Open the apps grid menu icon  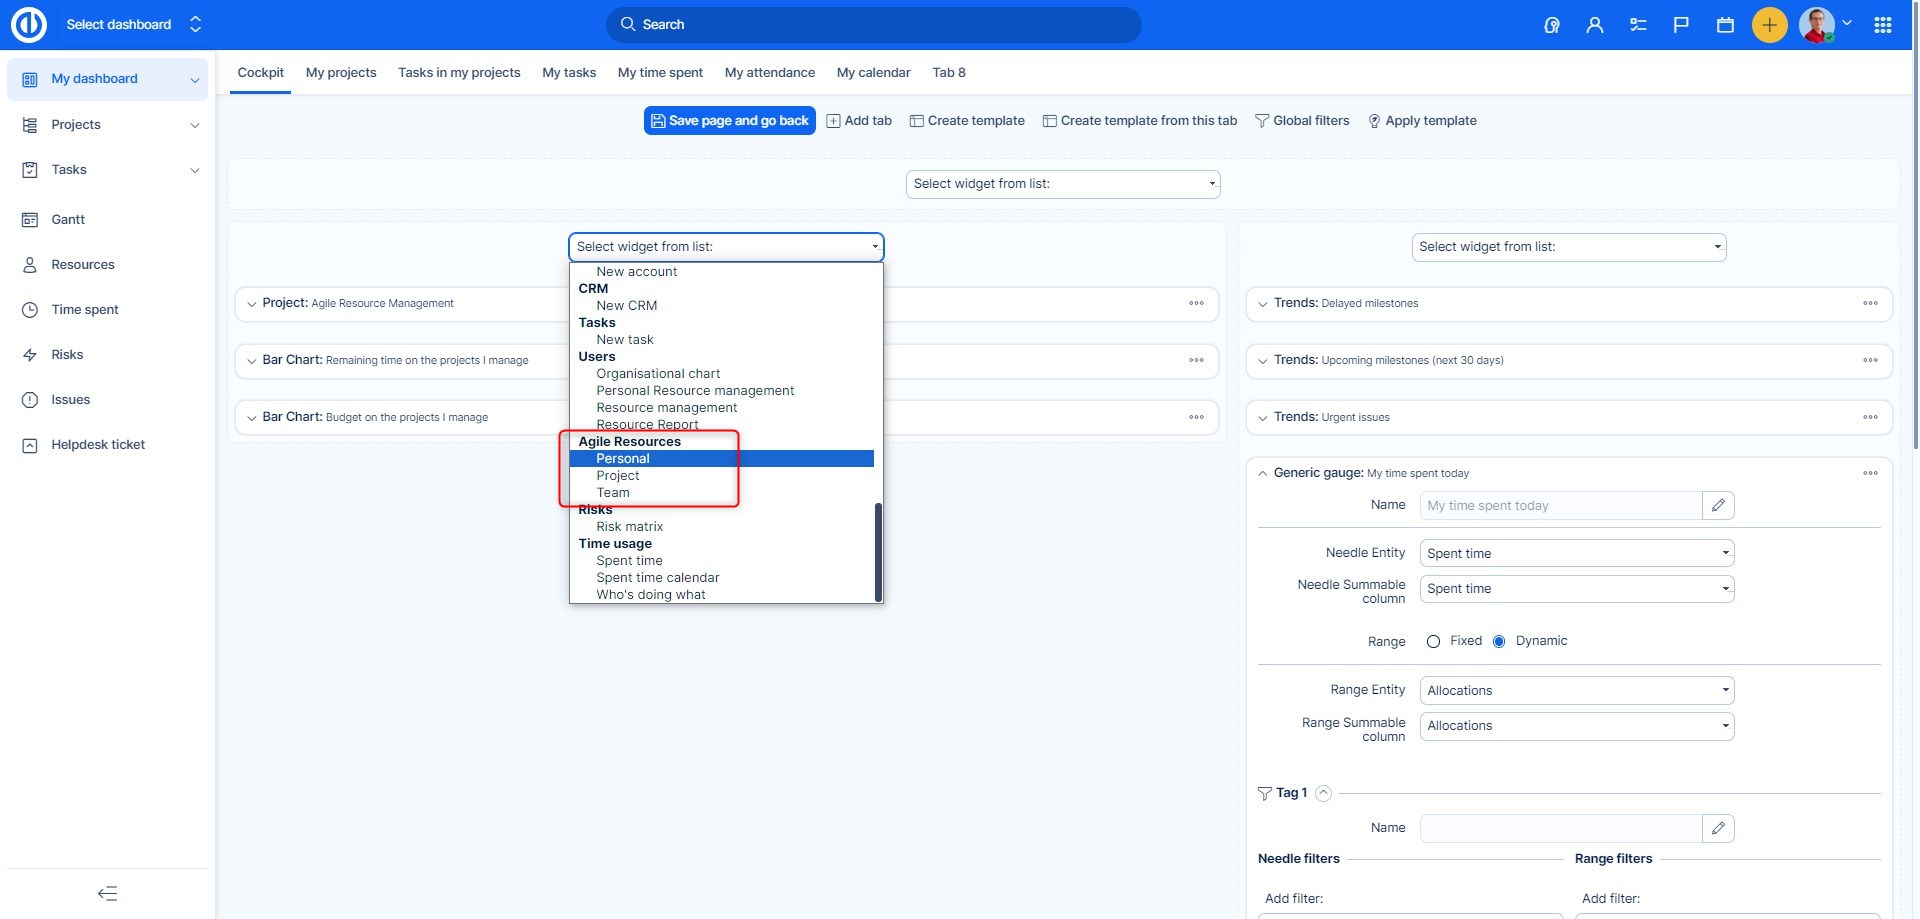[1883, 25]
